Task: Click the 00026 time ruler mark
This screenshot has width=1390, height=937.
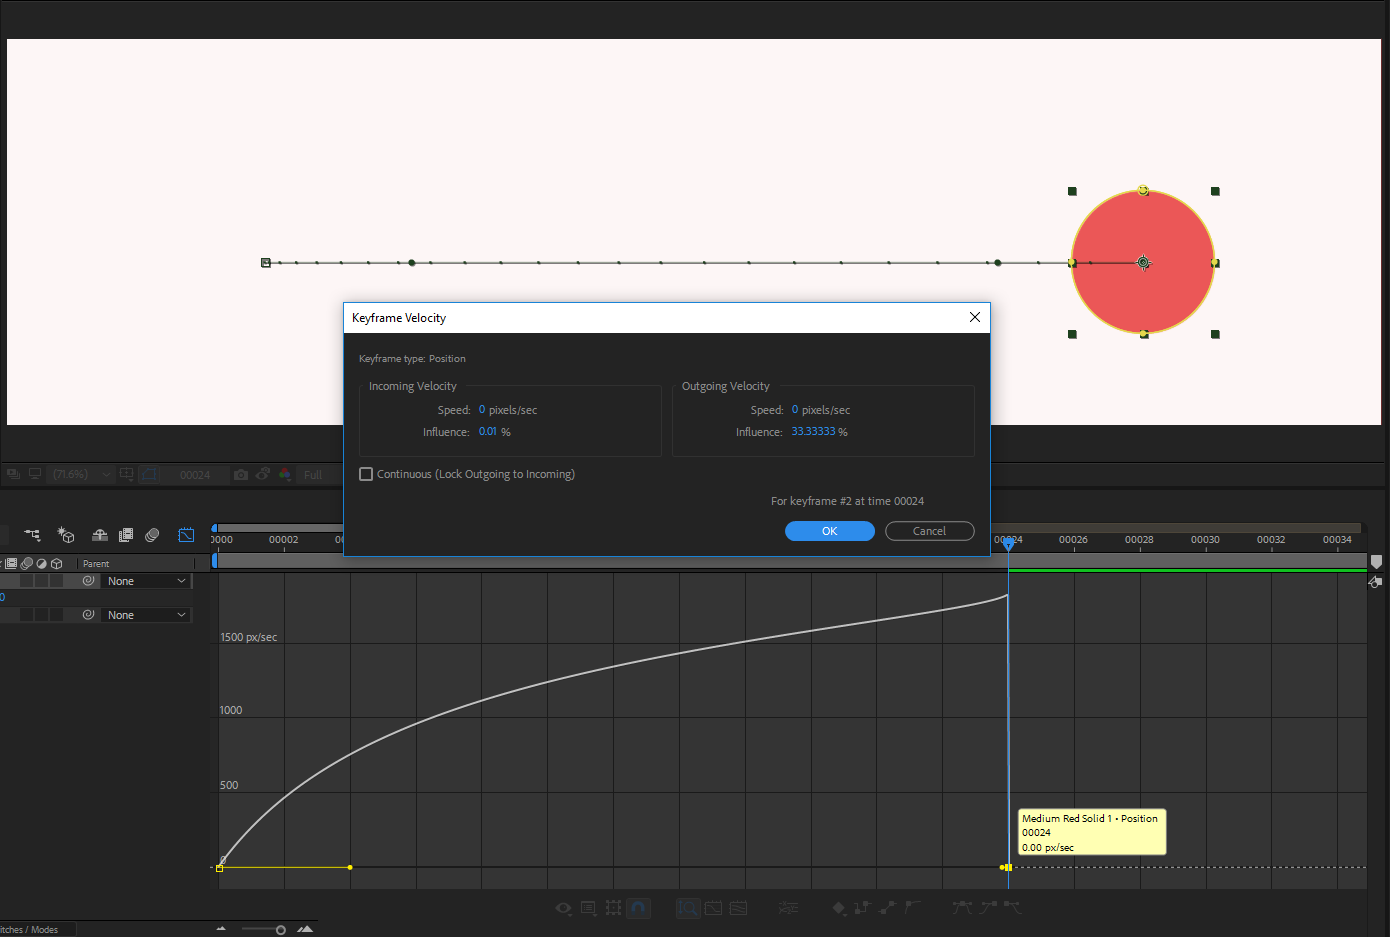Action: click(x=1073, y=540)
